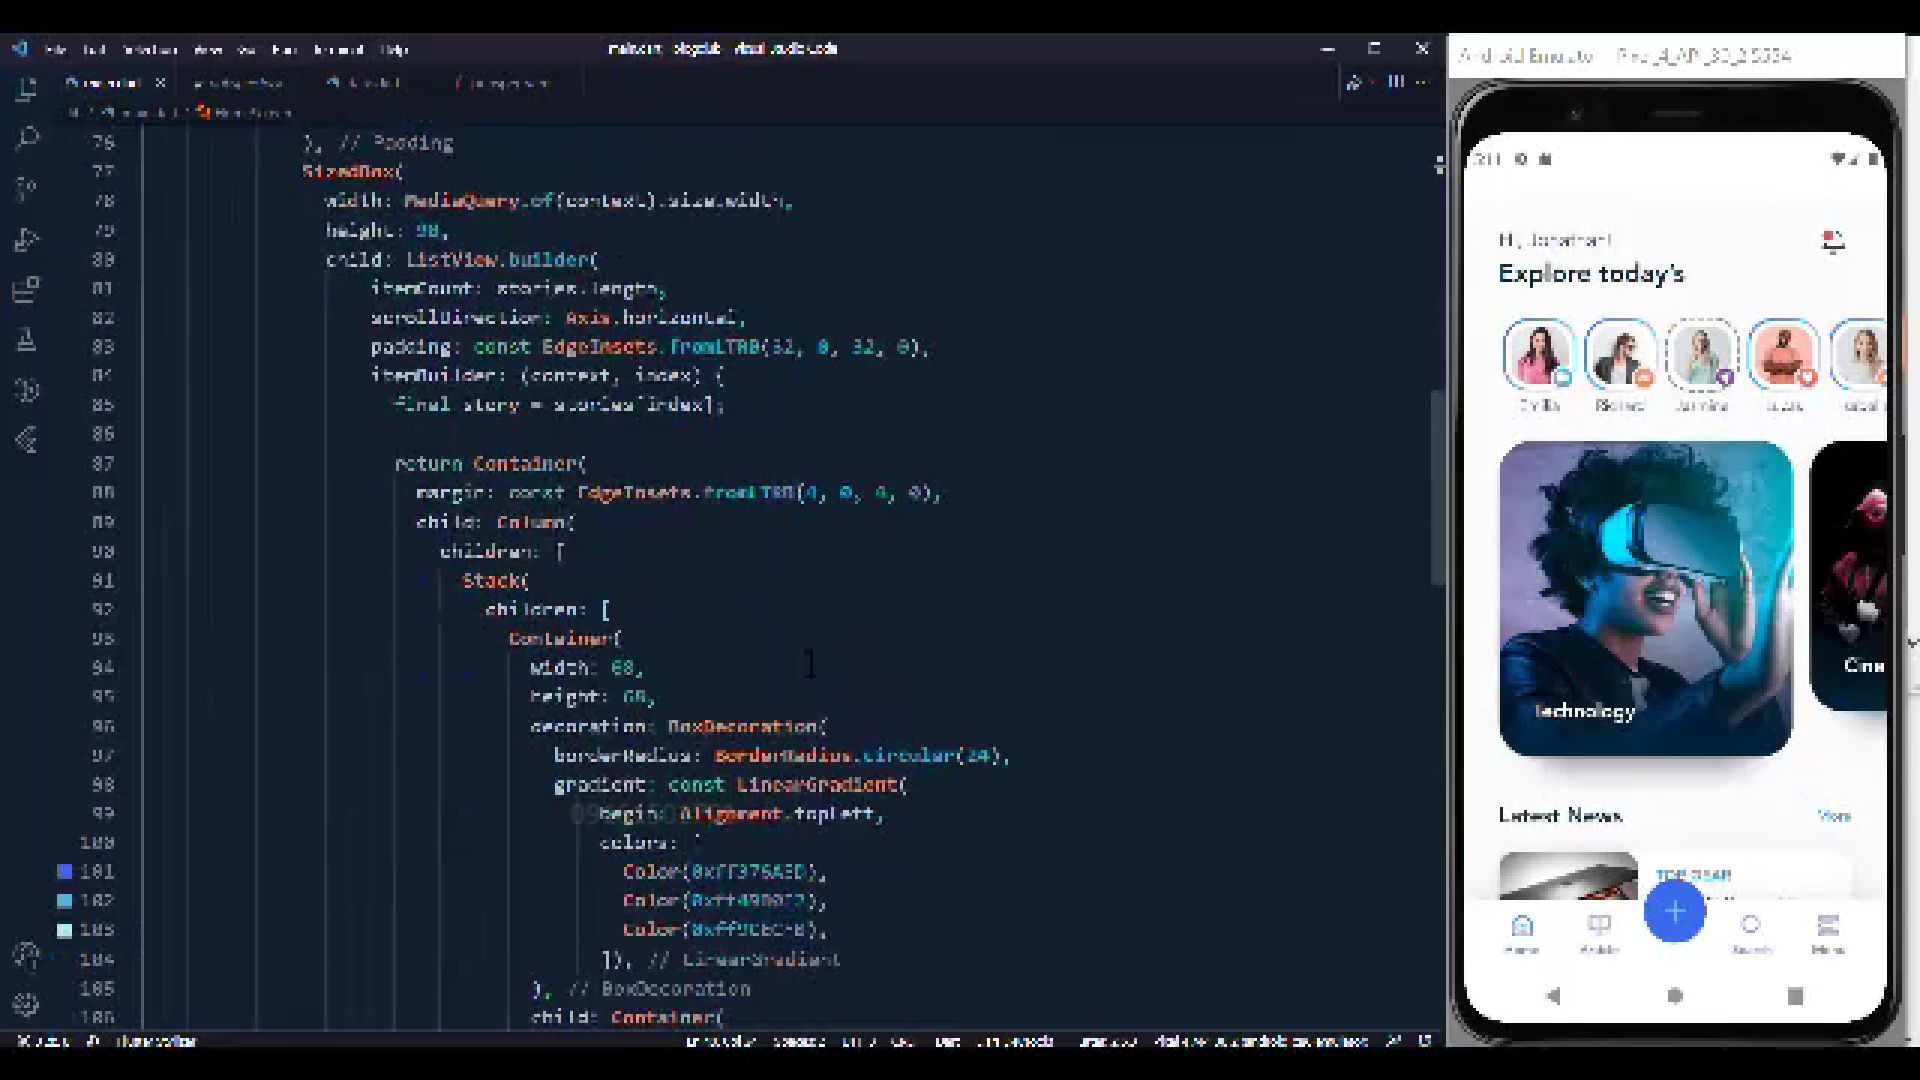Tap the Technology card in emulator
This screenshot has height=1080, width=1920.
1646,598
